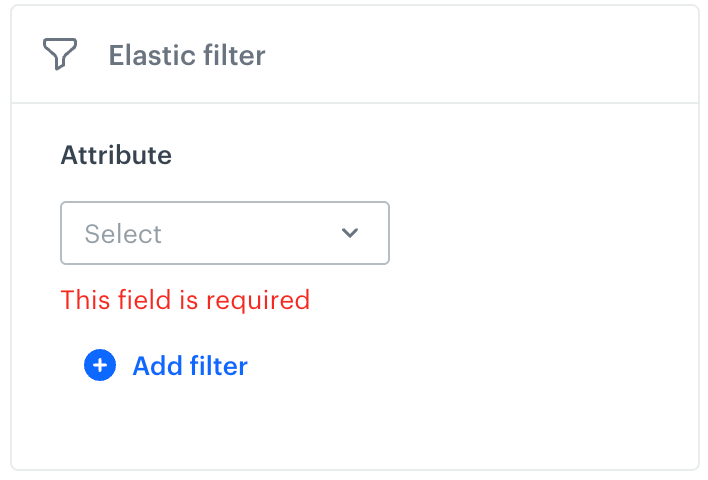Viewport: 708px width, 480px height.
Task: Choose an attribute from Select box
Action: 224,233
